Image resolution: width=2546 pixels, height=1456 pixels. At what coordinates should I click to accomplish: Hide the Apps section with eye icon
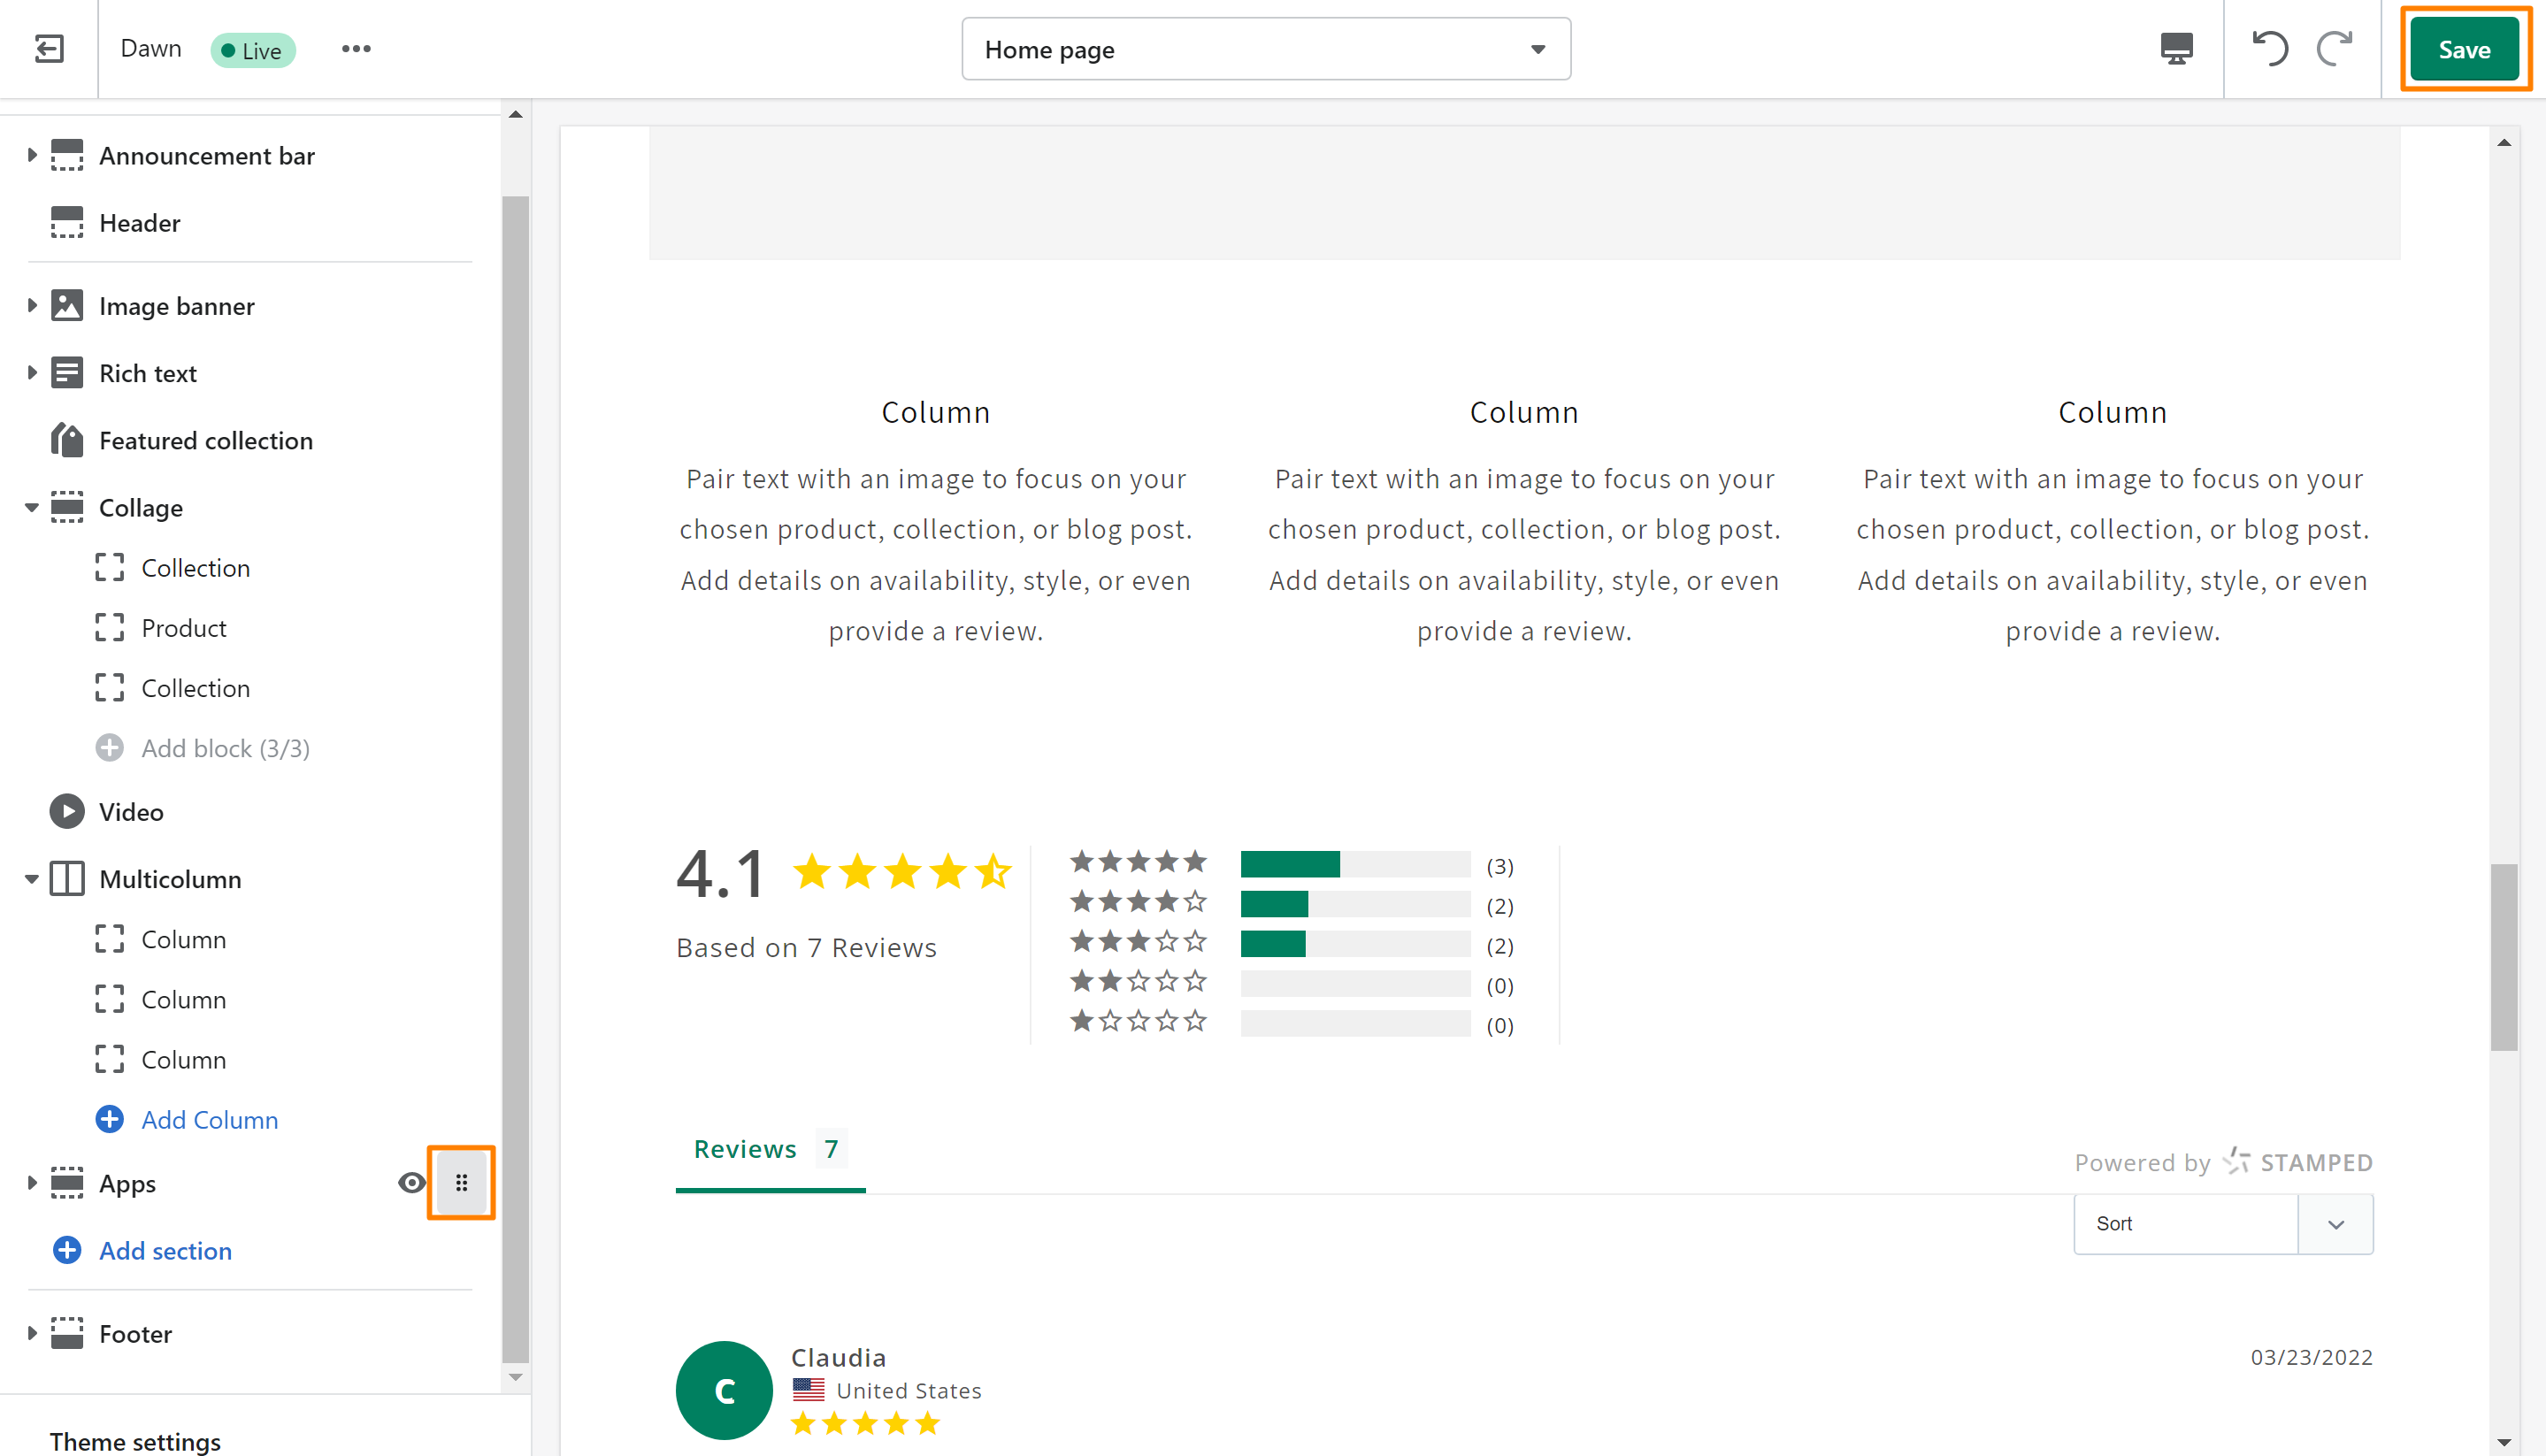click(x=411, y=1183)
